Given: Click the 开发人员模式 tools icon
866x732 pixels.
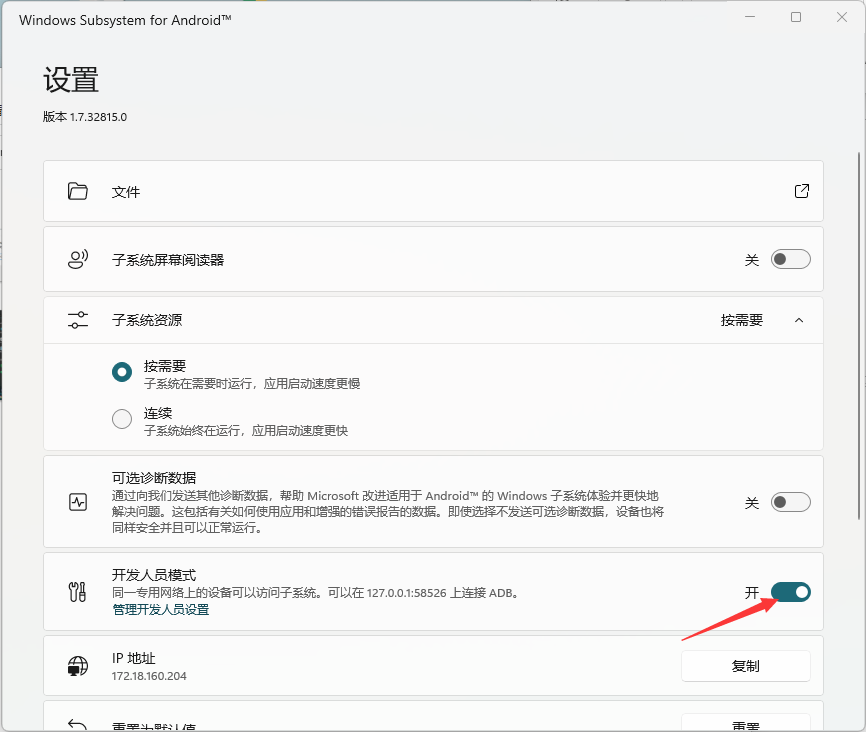Looking at the screenshot, I should (x=77, y=592).
